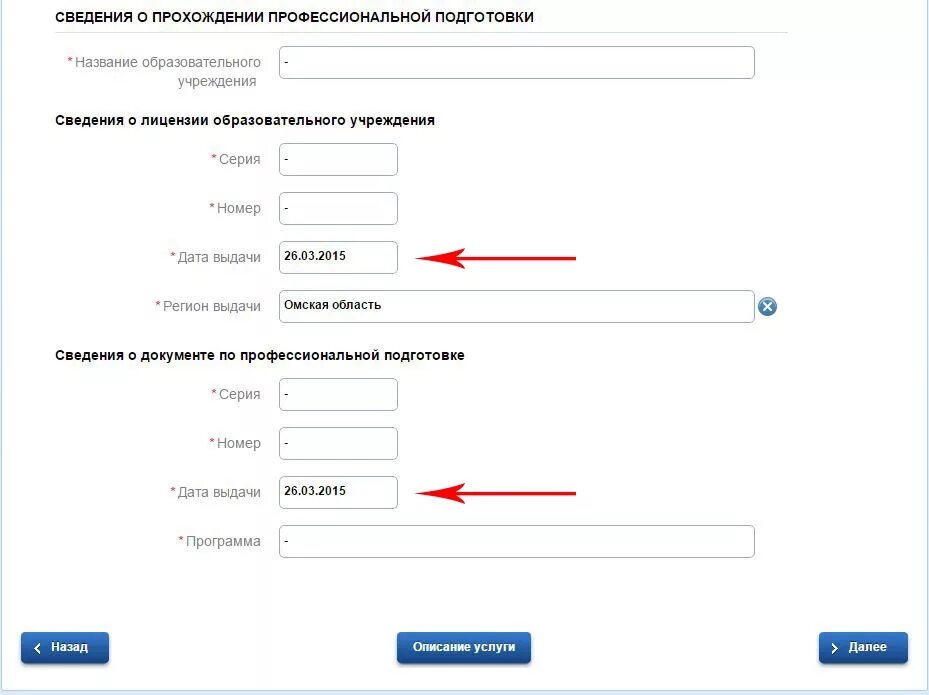
Task: Focus the Программа input field
Action: [517, 542]
